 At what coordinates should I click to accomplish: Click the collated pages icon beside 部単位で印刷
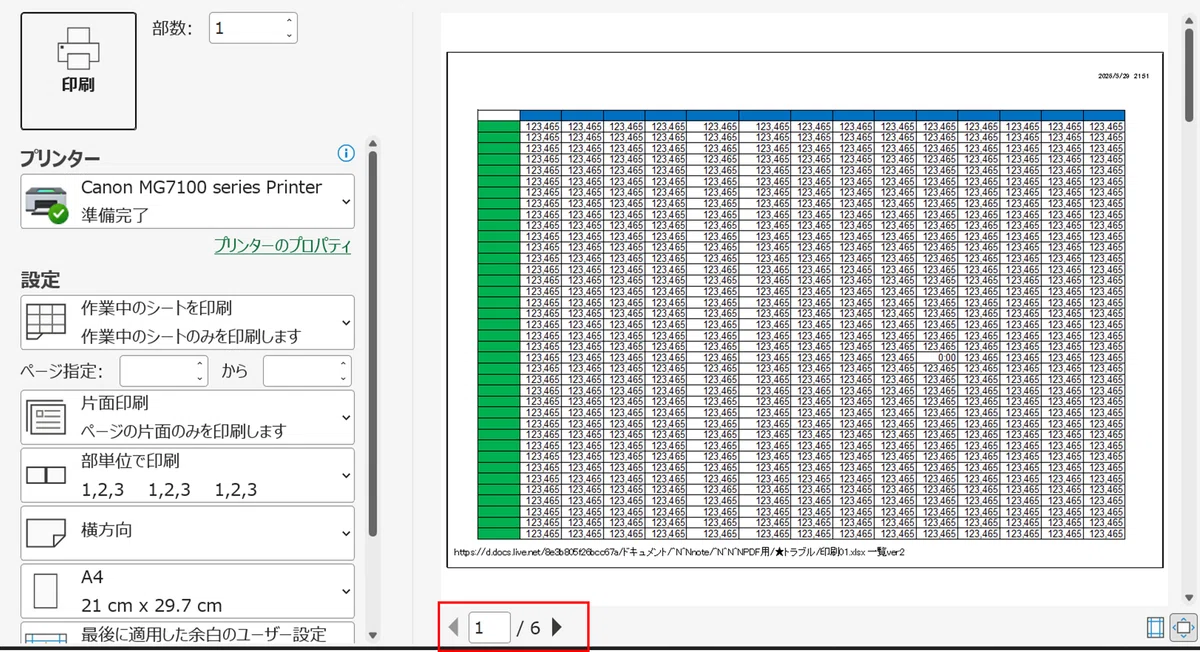point(46,476)
